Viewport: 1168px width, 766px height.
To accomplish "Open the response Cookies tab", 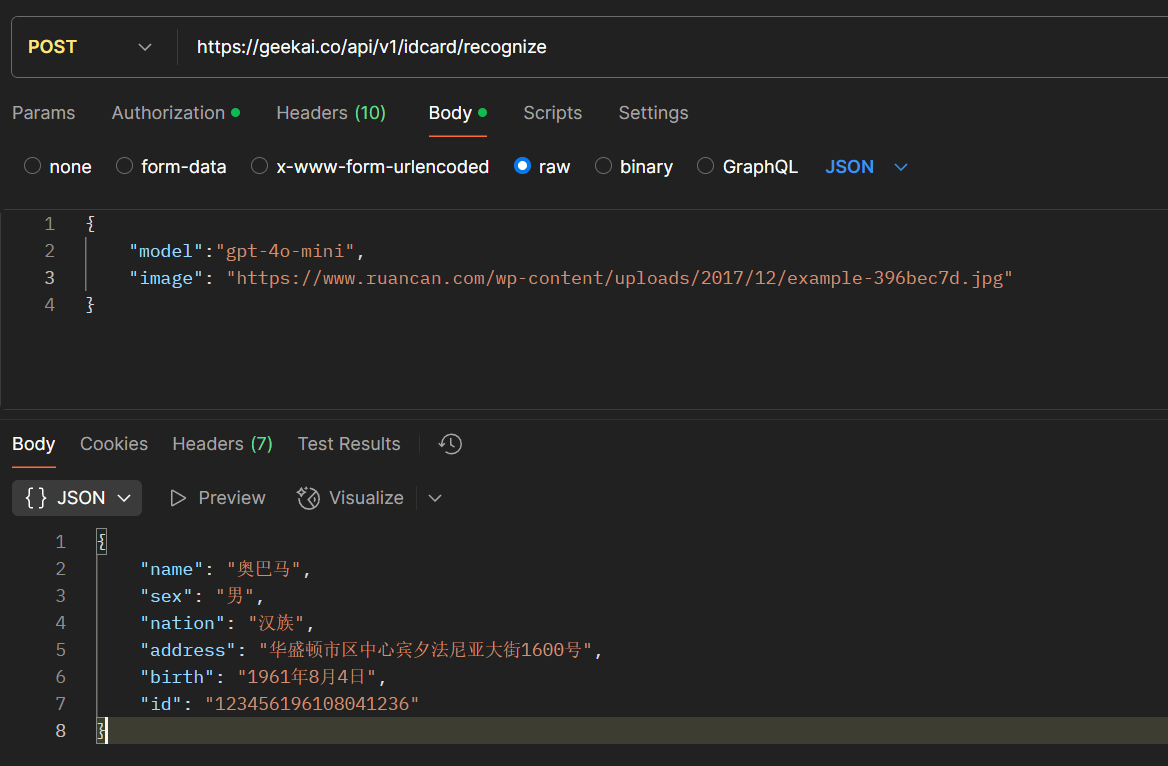I will click(x=114, y=444).
